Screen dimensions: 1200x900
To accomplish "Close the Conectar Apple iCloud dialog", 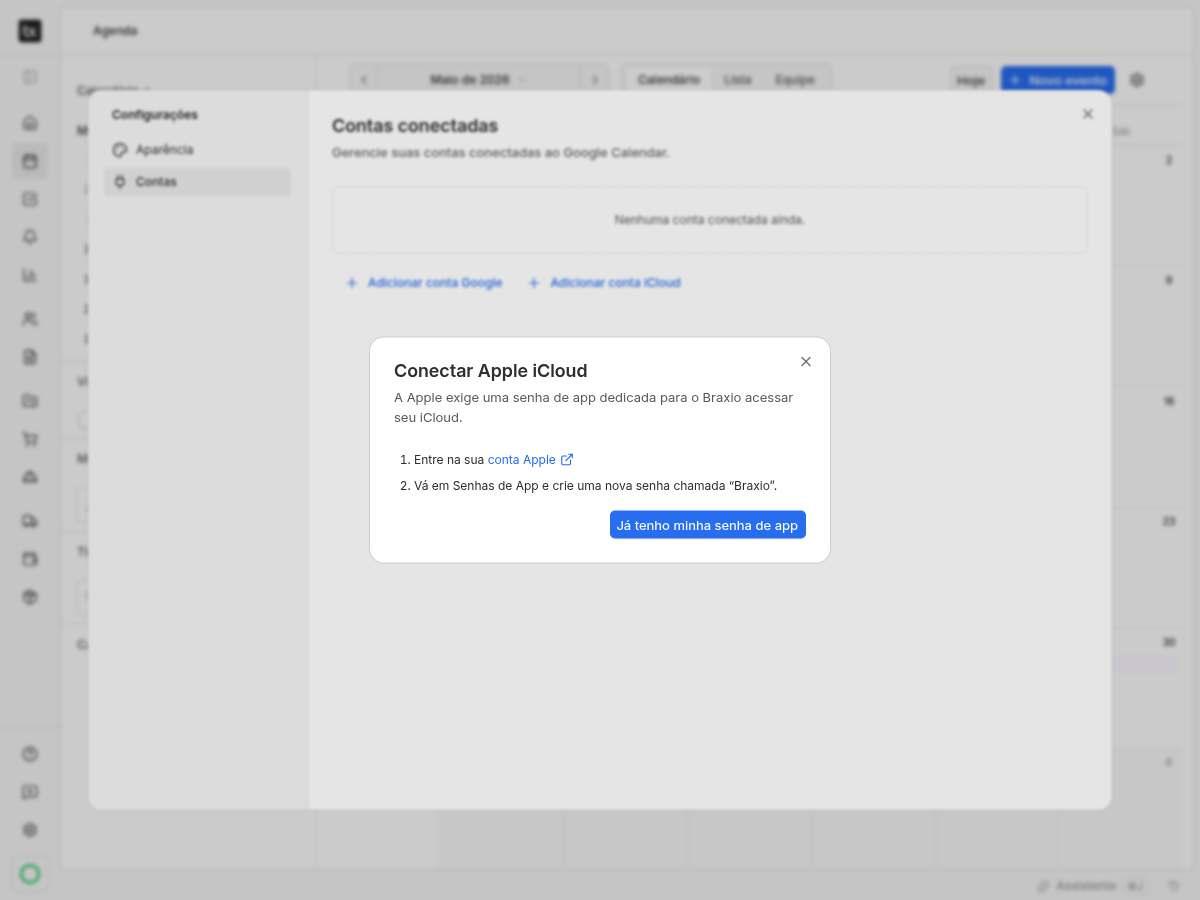I will point(806,362).
